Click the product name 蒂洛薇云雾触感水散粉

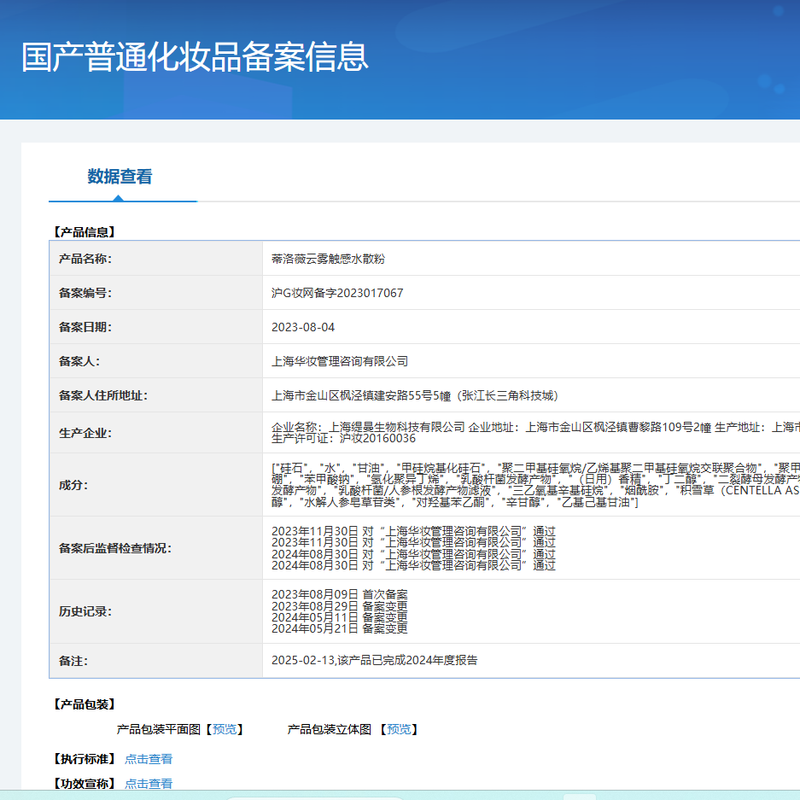328,259
